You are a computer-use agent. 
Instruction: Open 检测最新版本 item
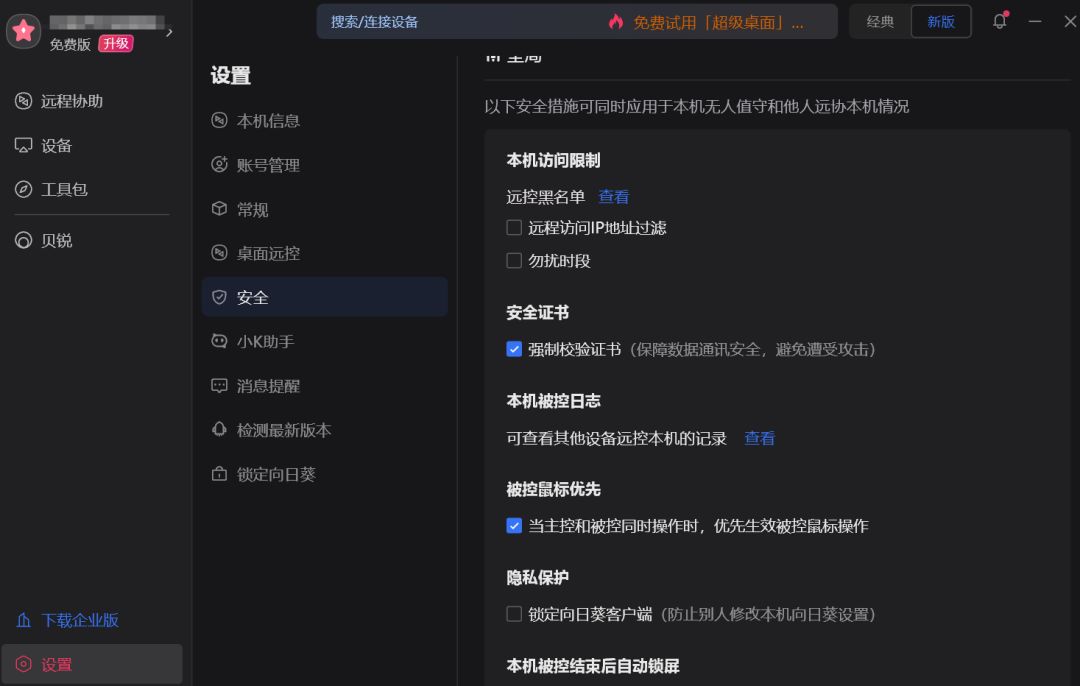click(x=325, y=429)
